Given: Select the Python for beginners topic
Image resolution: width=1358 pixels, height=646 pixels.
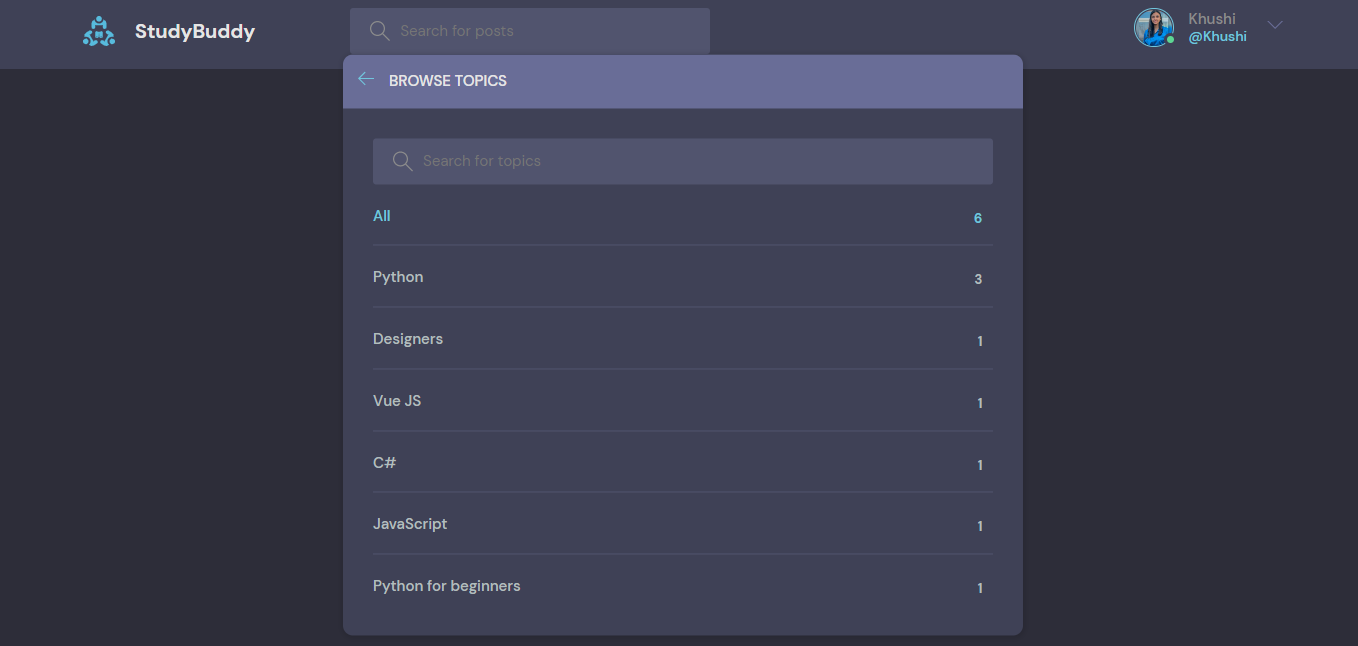Looking at the screenshot, I should tap(447, 585).
